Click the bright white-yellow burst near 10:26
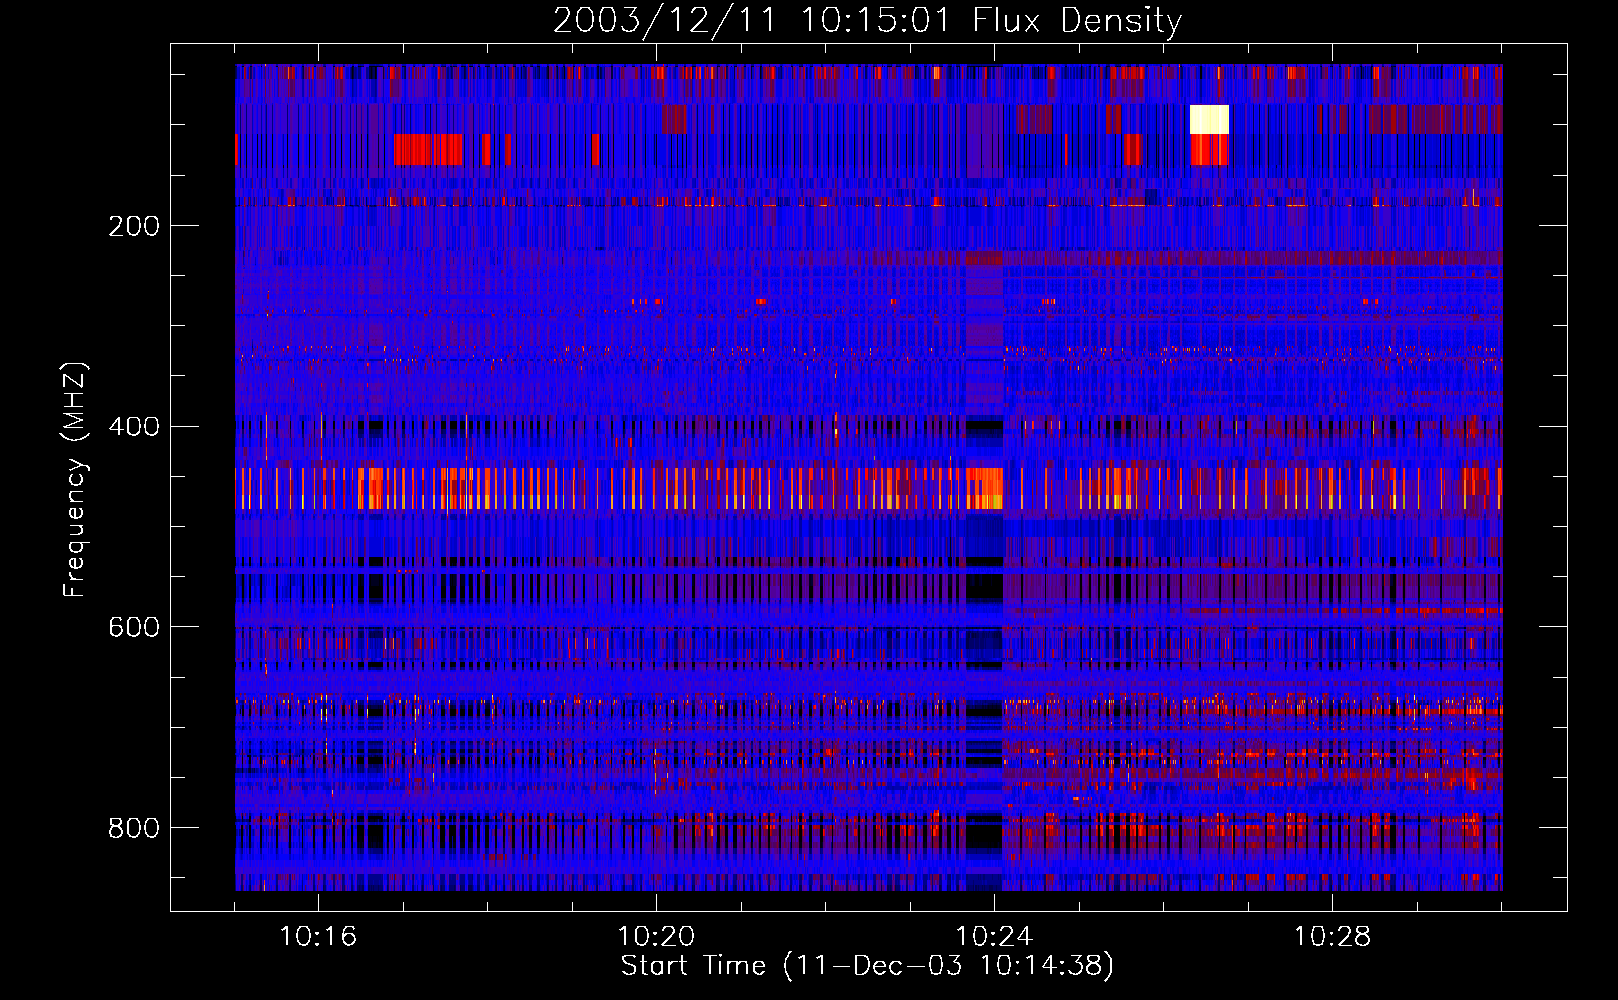The width and height of the screenshot is (1618, 1000). [x=1209, y=119]
